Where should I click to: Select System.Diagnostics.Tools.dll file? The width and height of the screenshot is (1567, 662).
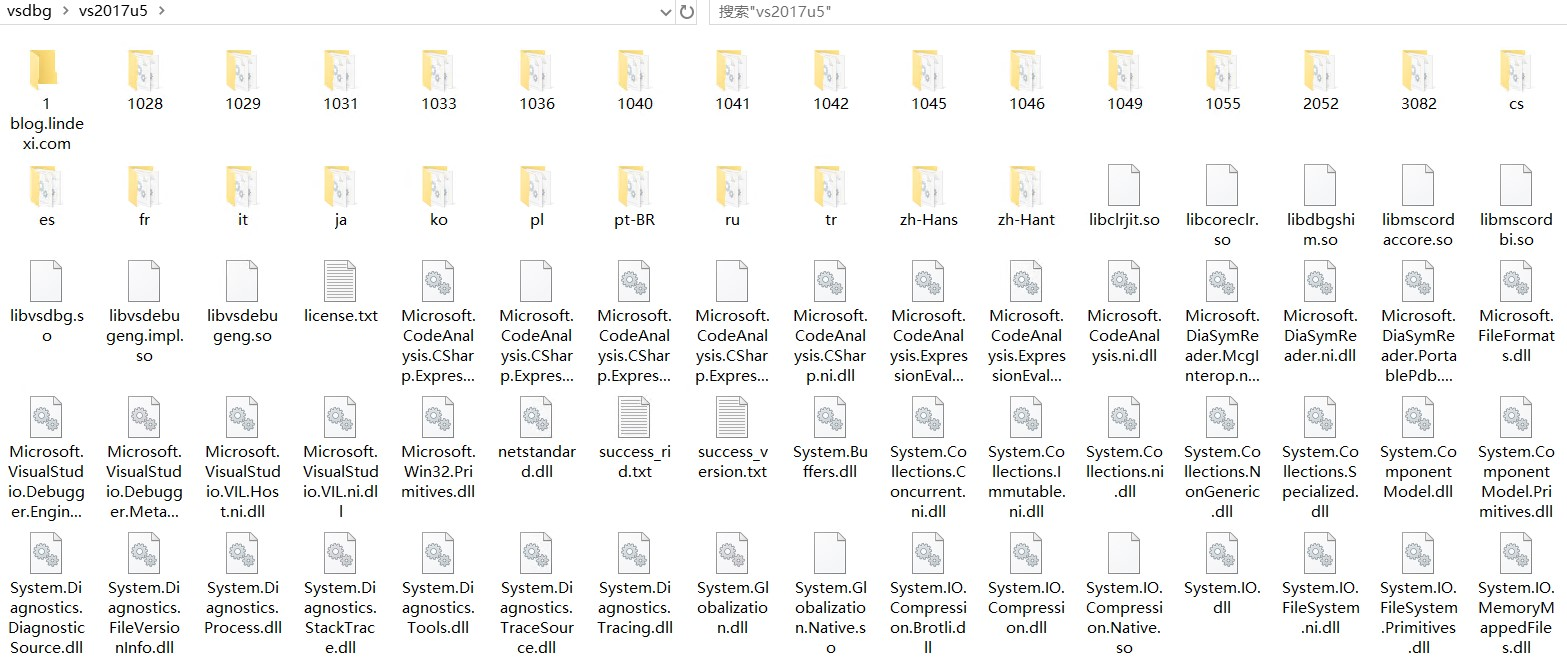tap(439, 584)
